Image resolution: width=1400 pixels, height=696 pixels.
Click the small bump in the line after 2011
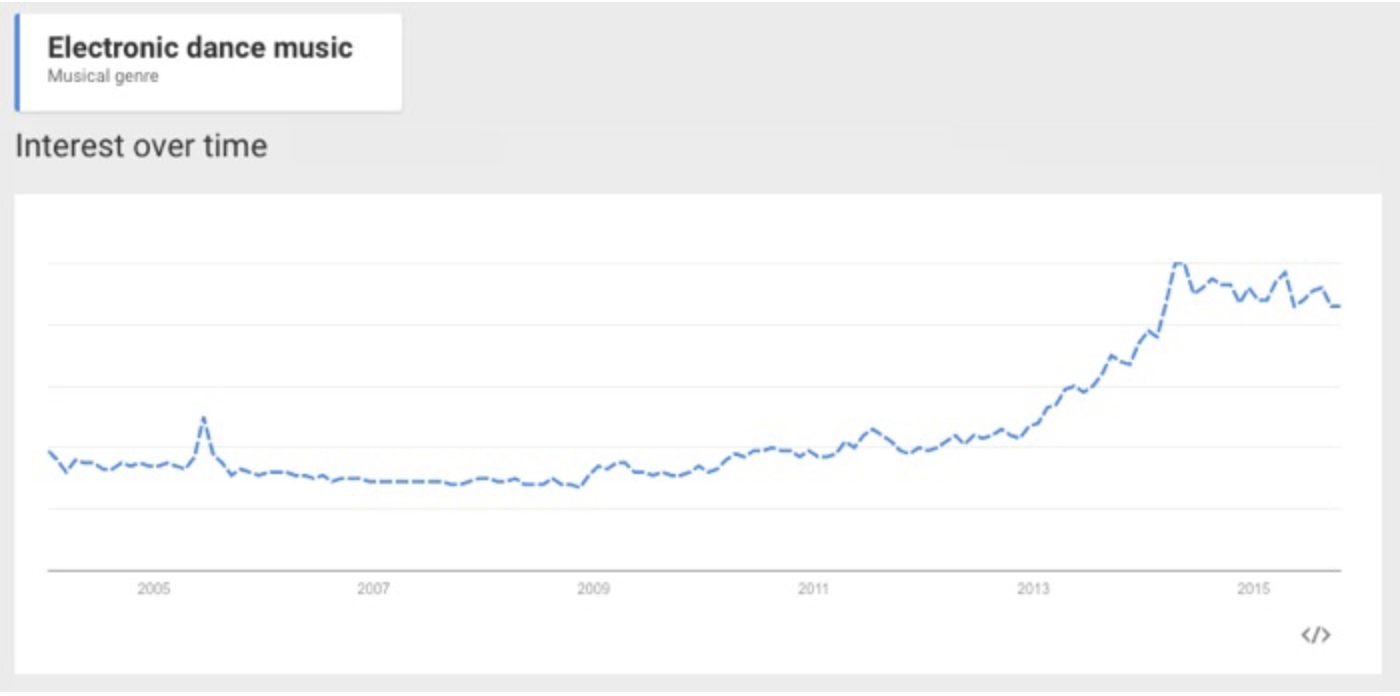coord(873,429)
